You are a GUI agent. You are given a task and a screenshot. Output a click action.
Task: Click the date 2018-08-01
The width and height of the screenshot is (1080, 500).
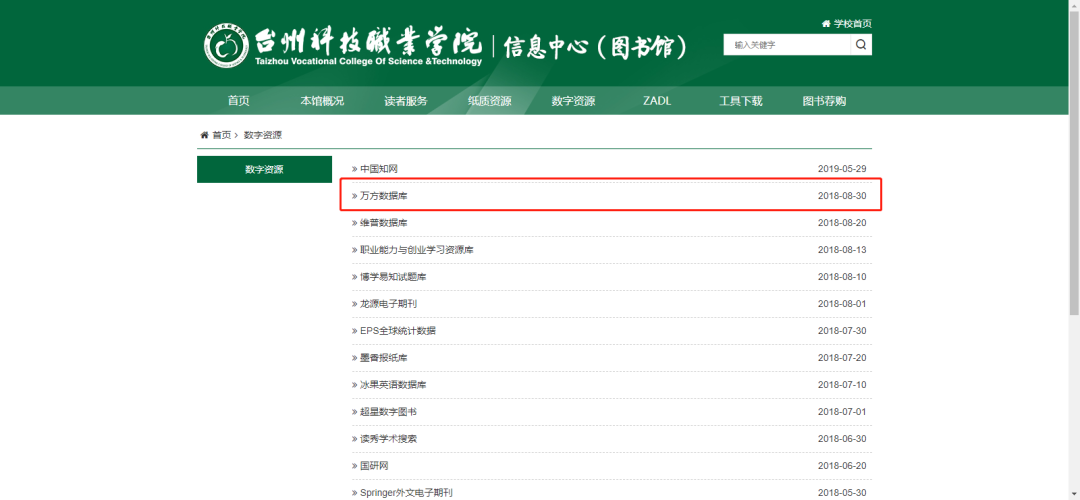point(842,304)
